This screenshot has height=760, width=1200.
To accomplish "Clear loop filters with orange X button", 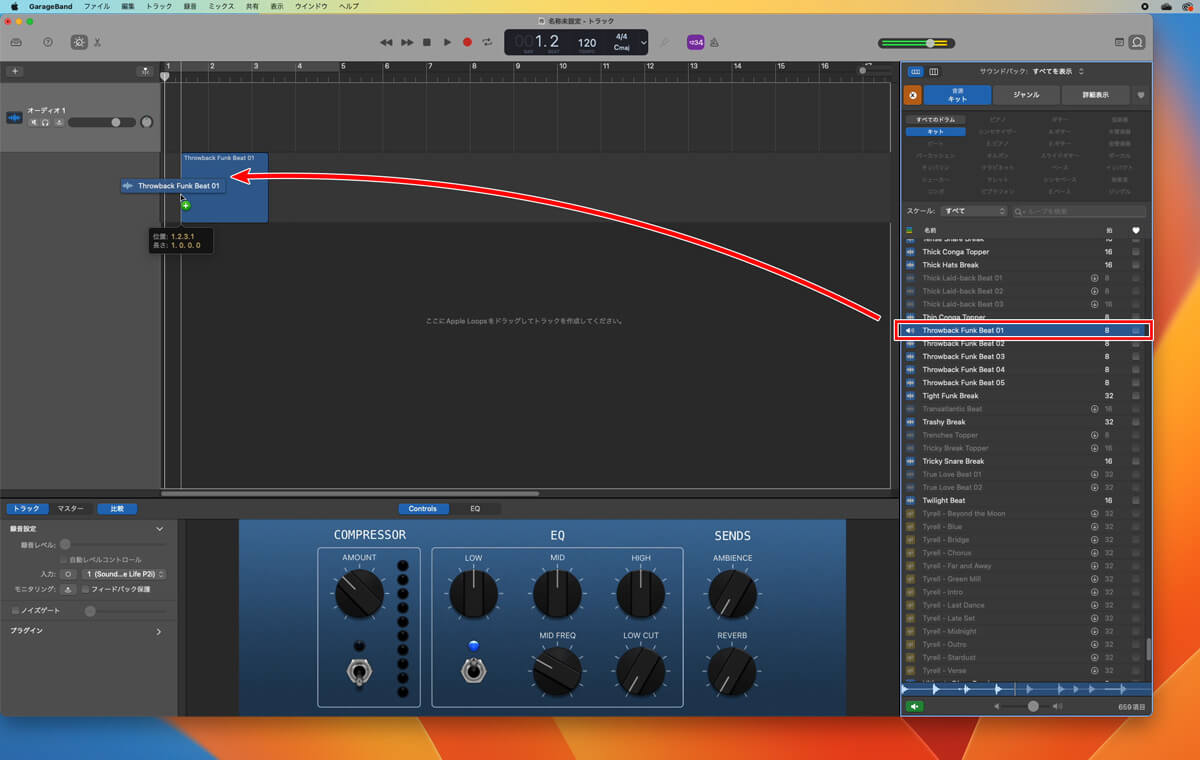I will [912, 95].
